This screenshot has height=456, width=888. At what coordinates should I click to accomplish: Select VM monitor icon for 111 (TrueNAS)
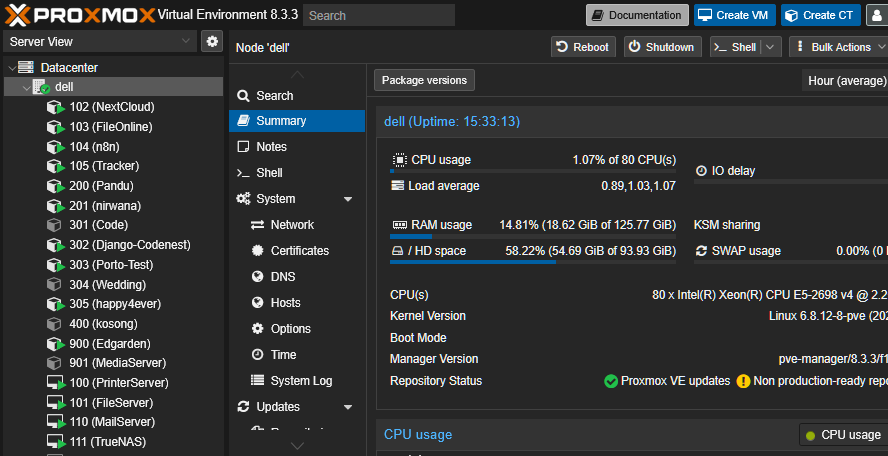[x=56, y=442]
